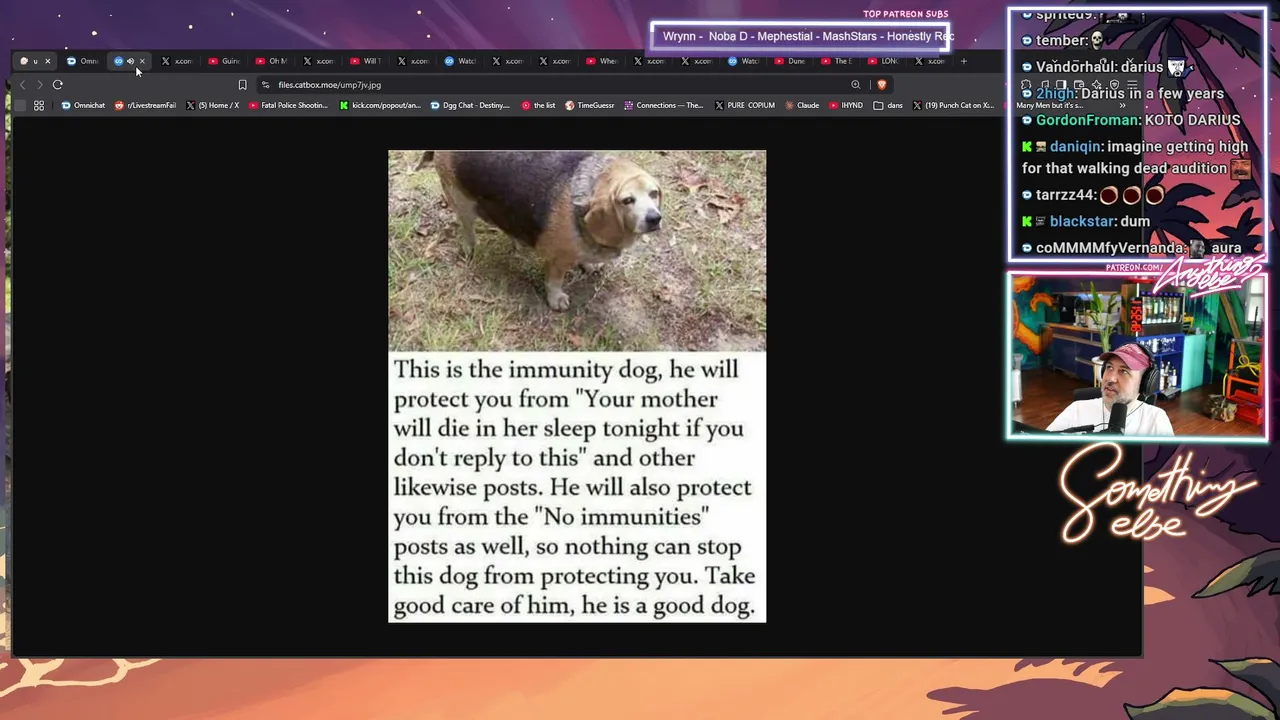1280x720 pixels.
Task: Click chat username daniqin
Action: pyautogui.click(x=1075, y=146)
